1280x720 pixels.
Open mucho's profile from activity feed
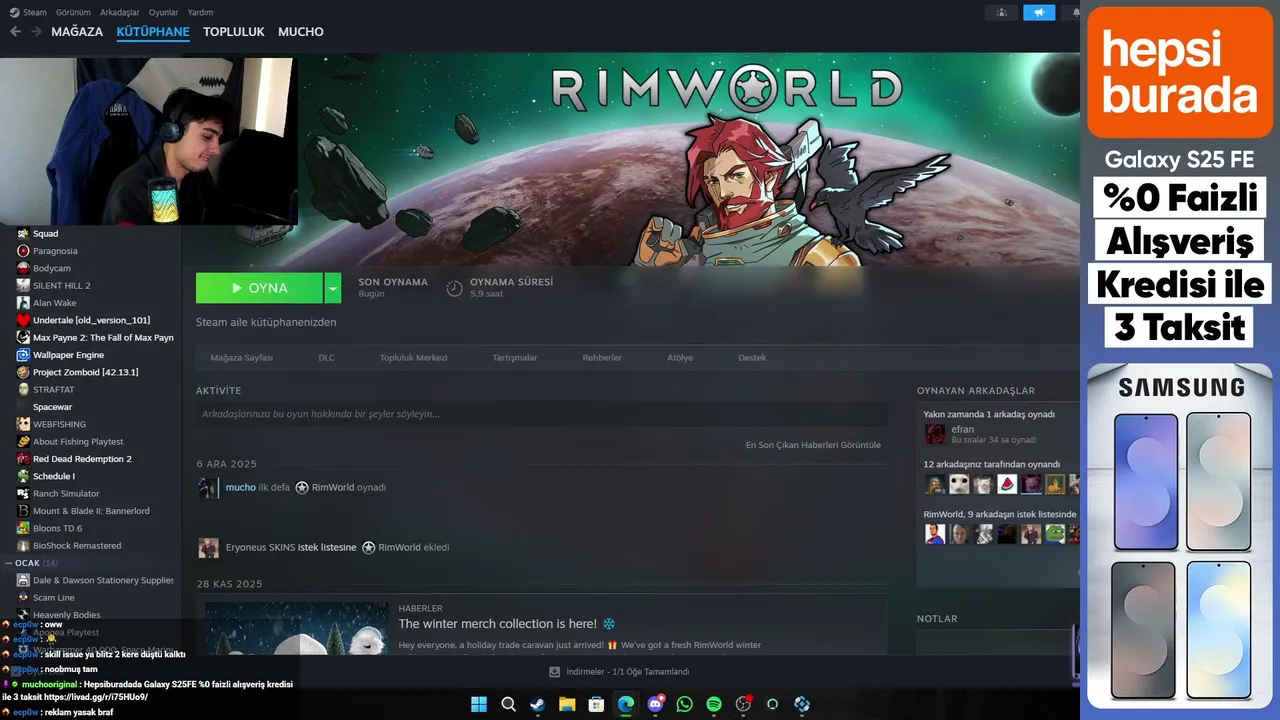[240, 487]
